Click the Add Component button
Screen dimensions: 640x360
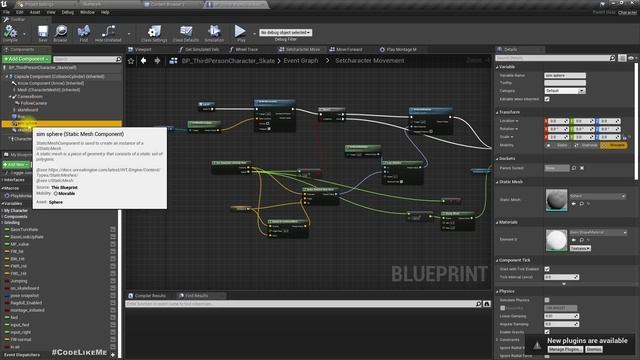27,59
